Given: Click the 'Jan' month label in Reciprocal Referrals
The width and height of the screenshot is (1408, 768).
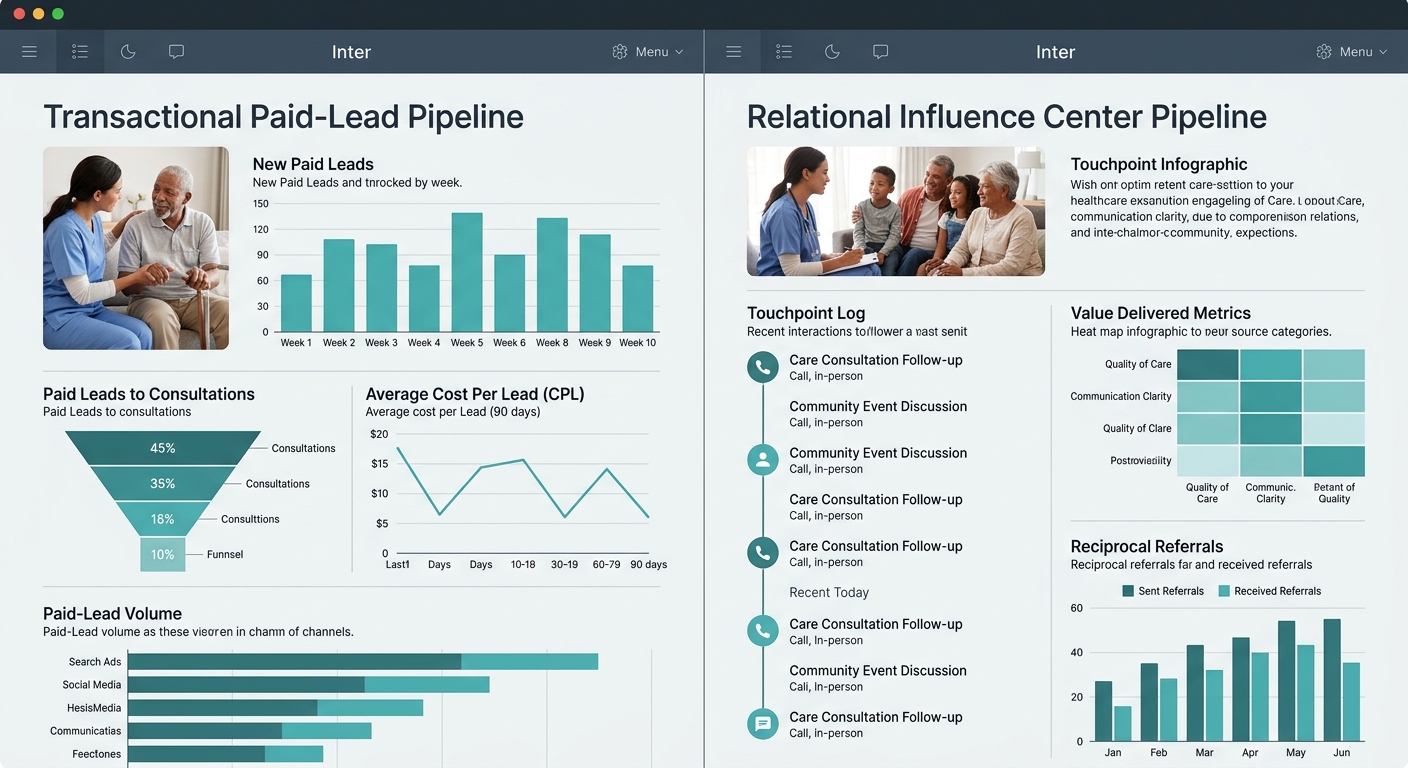Looking at the screenshot, I should click(x=1113, y=752).
